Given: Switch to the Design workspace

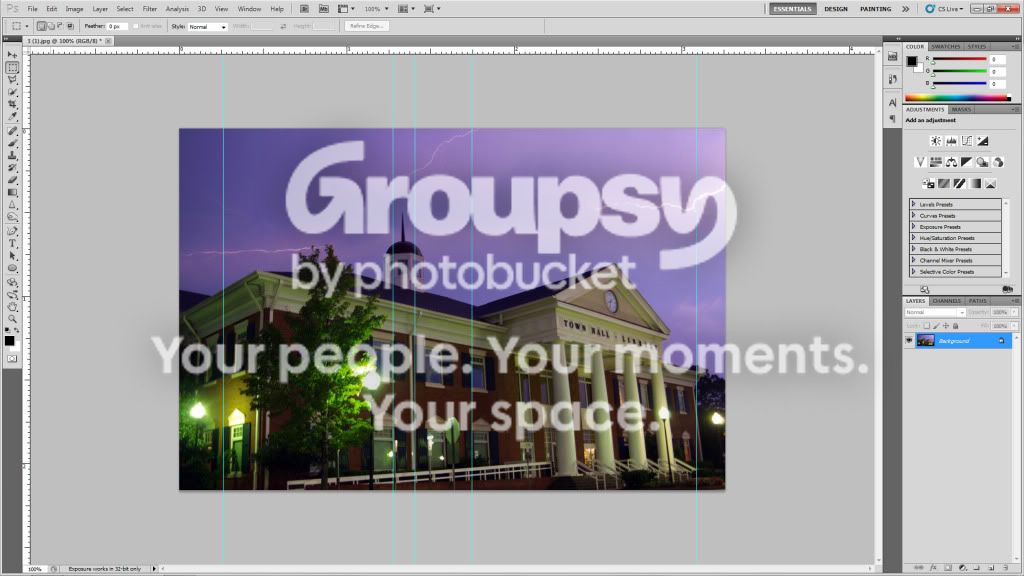Looking at the screenshot, I should click(x=836, y=9).
